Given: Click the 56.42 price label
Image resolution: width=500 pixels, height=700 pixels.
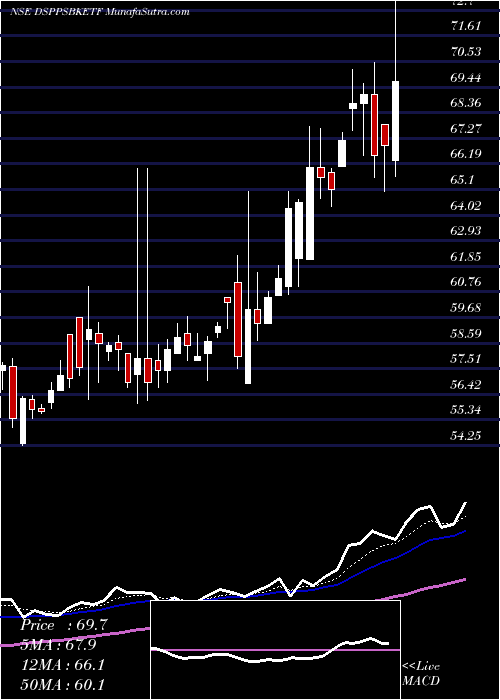Looking at the screenshot, I should [466, 385].
